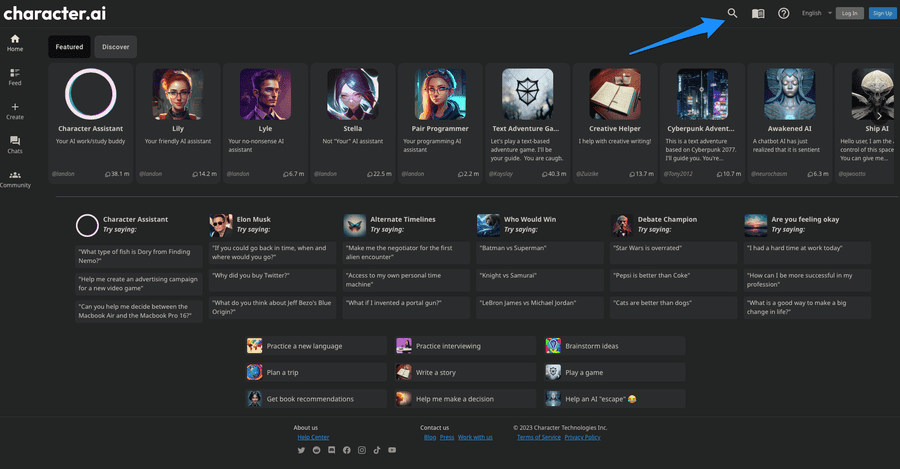Open Community in the sidebar
The image size is (900, 469).
coord(15,179)
